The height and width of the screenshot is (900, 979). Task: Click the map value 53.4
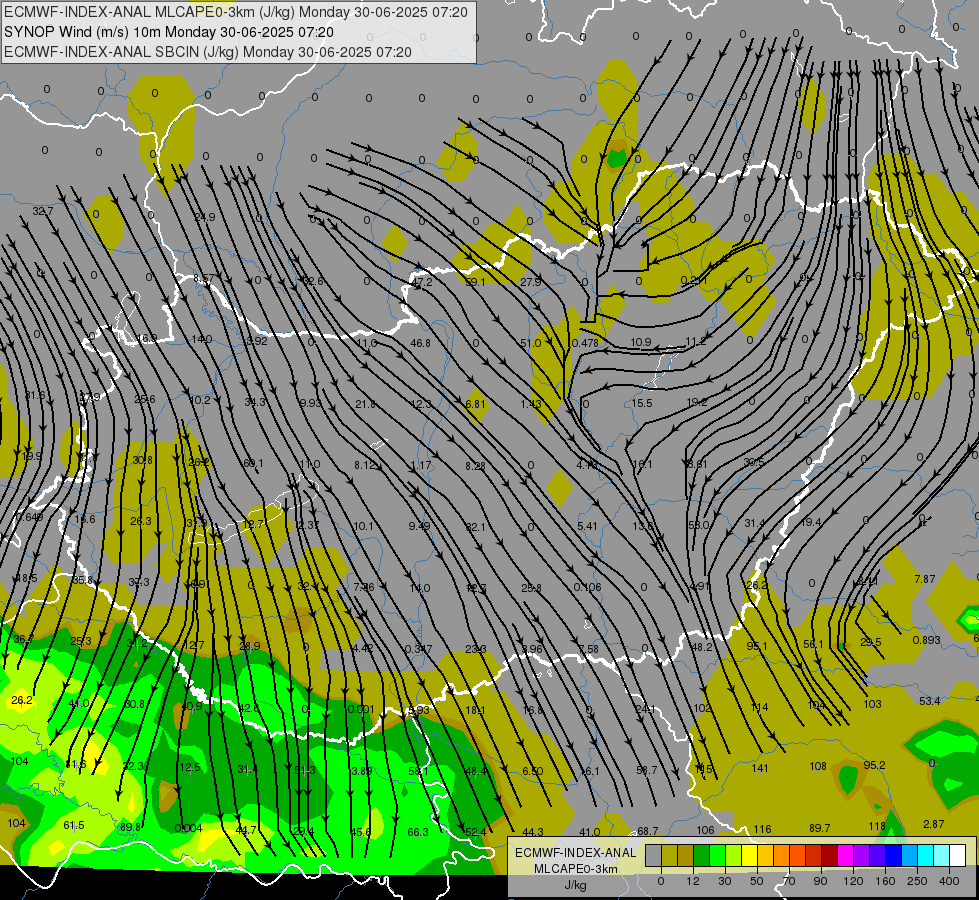pos(929,701)
